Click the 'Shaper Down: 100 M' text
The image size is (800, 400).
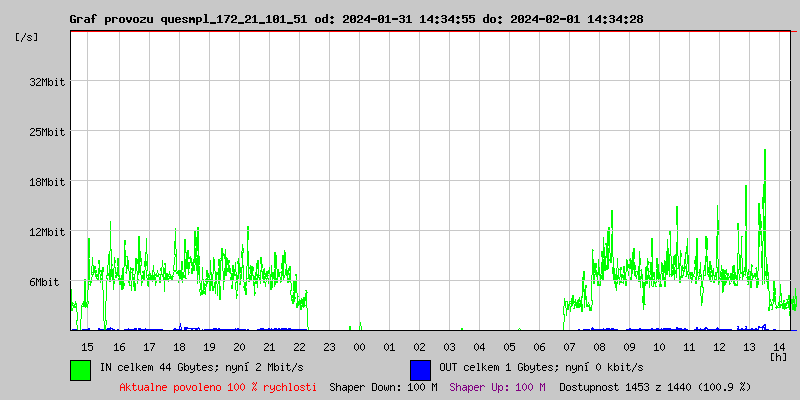[383, 386]
